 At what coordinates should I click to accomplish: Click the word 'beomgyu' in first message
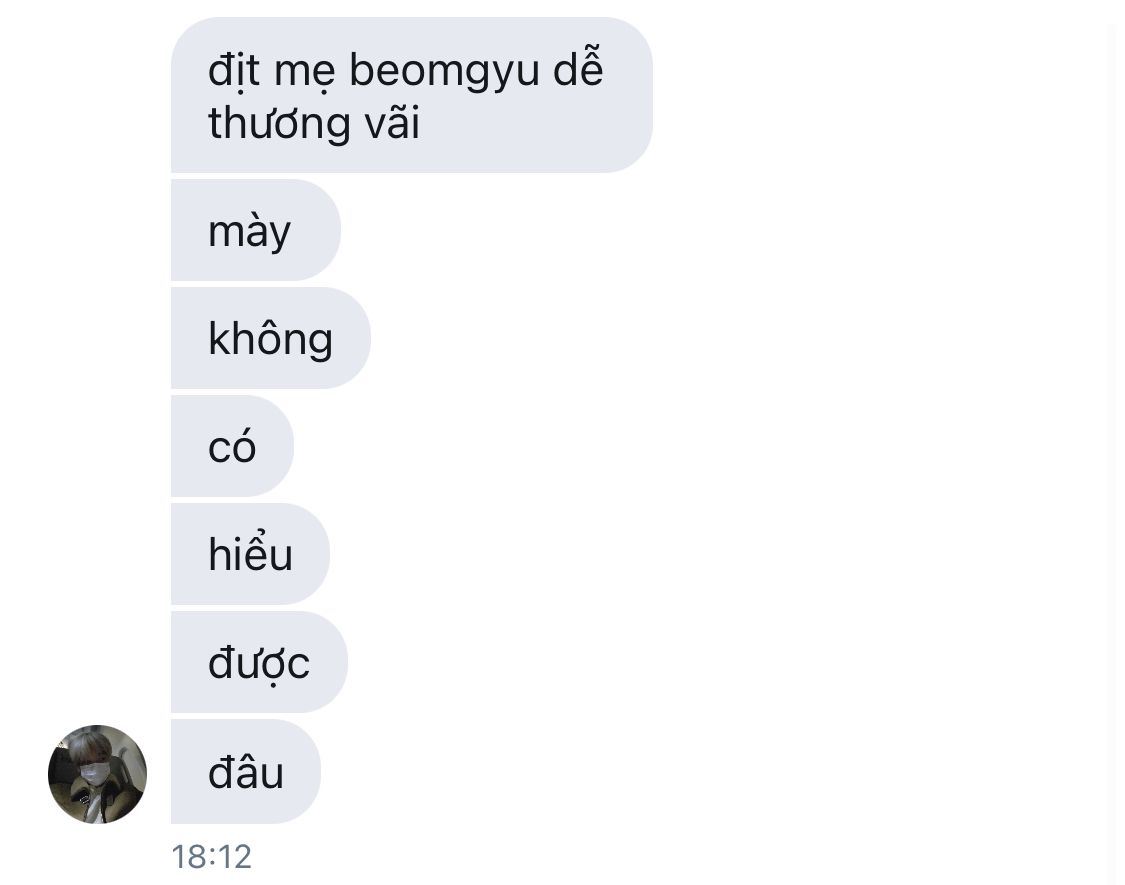tap(444, 72)
